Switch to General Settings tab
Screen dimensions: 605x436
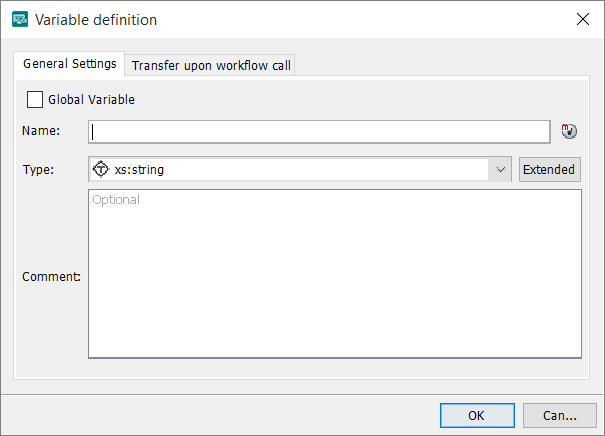[x=70, y=64]
